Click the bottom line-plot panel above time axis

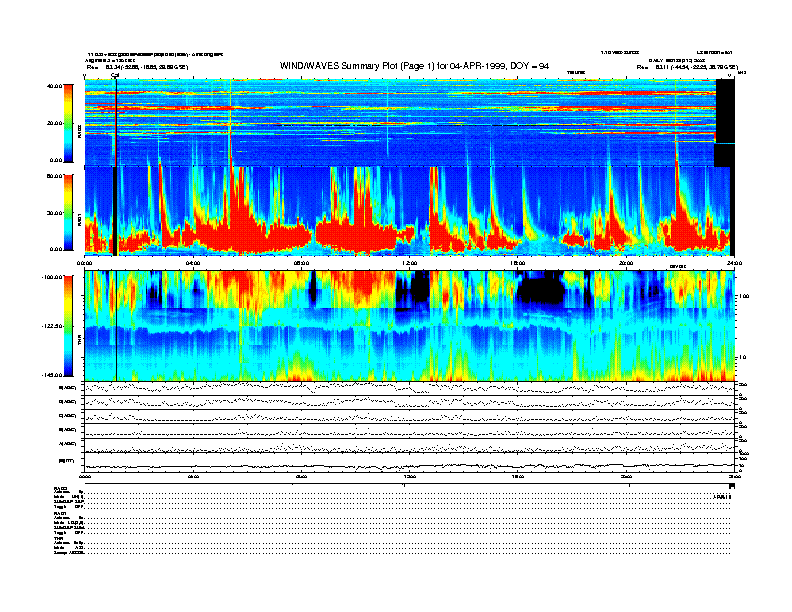[x=410, y=463]
